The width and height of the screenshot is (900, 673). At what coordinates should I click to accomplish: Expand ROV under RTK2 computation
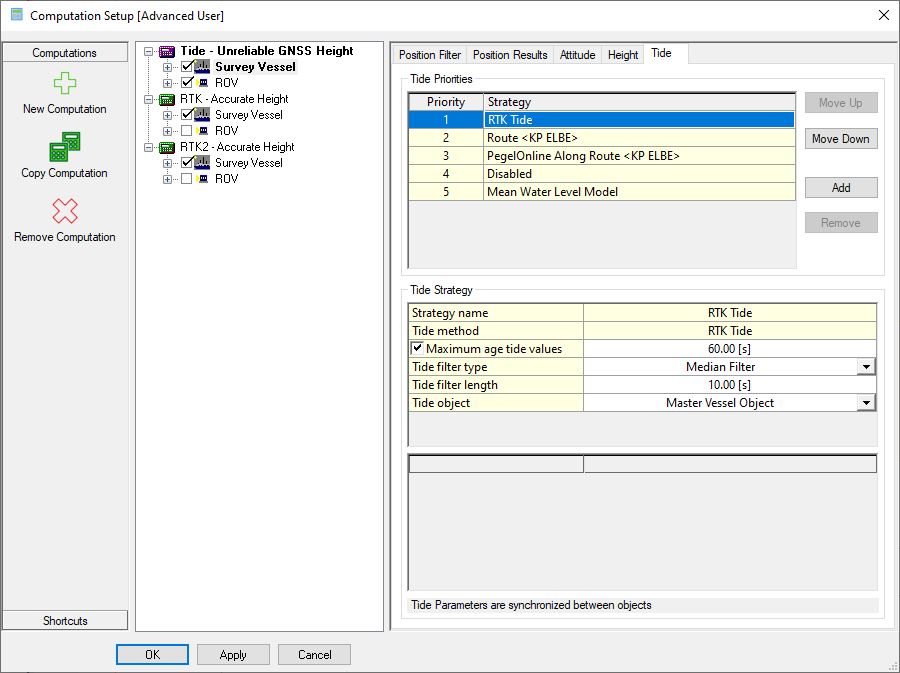167,180
